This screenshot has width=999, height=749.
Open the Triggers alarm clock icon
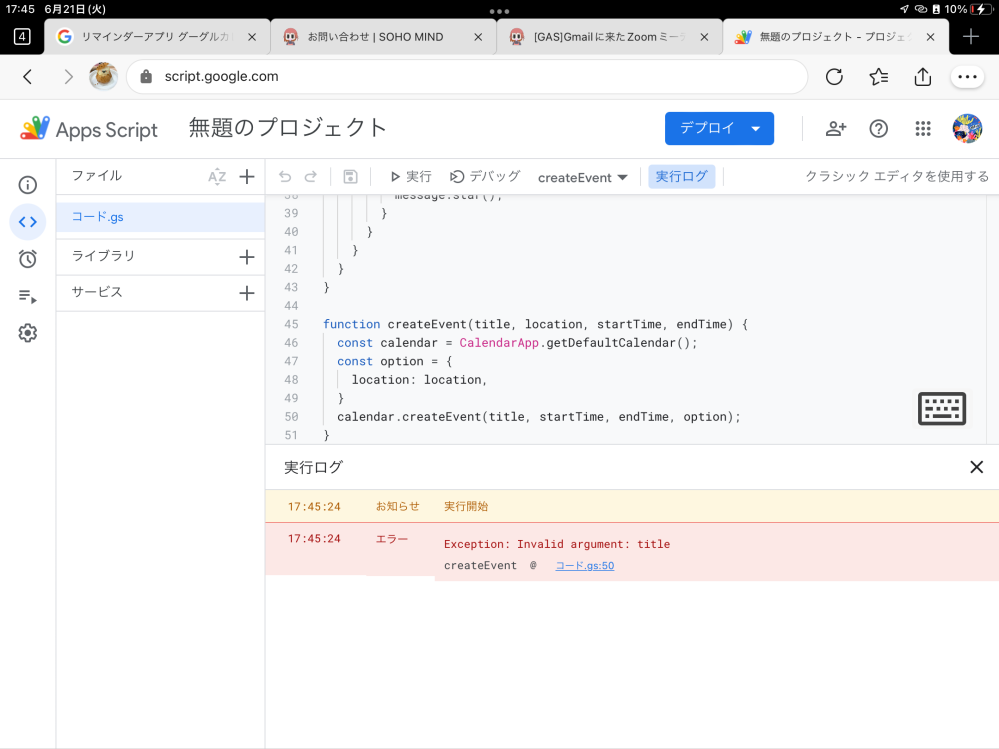(28, 259)
